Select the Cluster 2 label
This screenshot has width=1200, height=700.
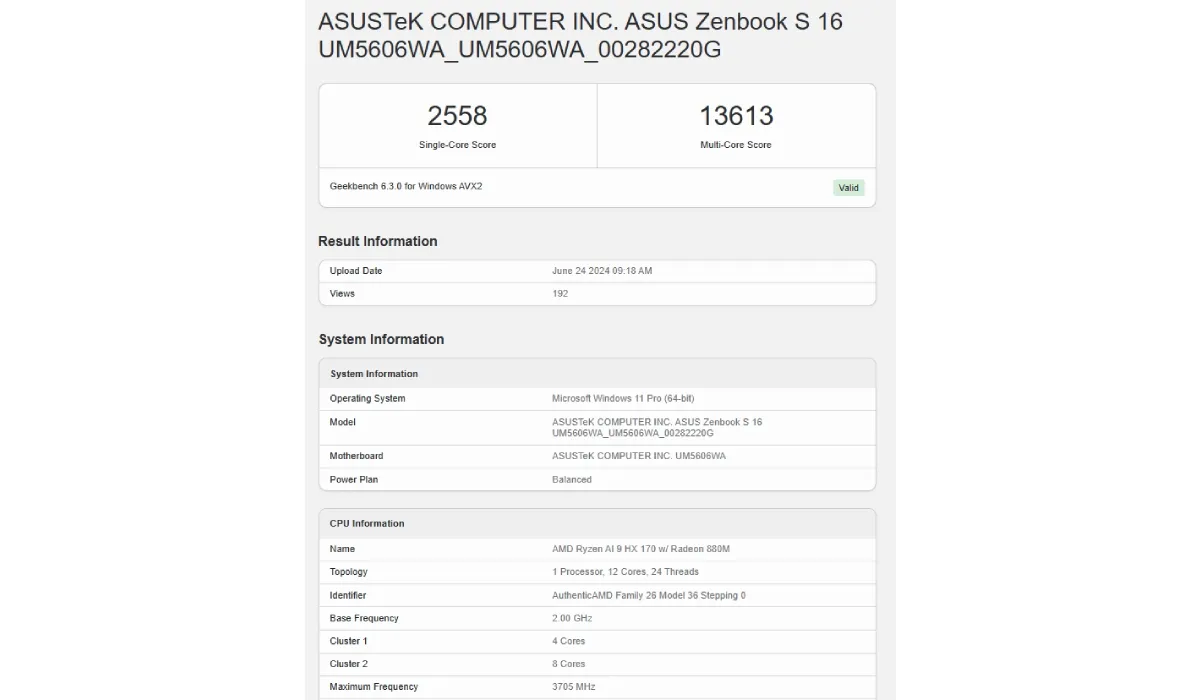point(349,664)
